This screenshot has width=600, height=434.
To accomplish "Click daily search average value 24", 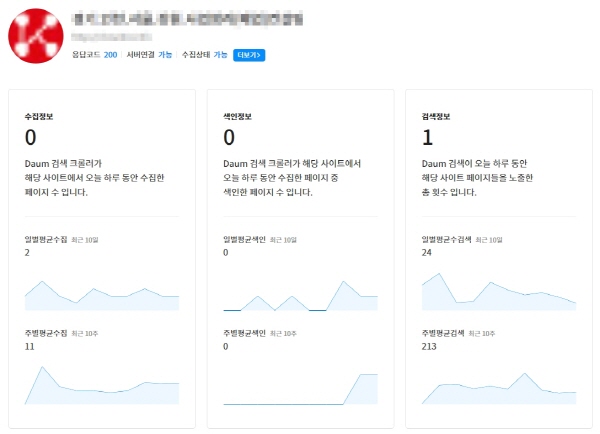I will coord(427,253).
